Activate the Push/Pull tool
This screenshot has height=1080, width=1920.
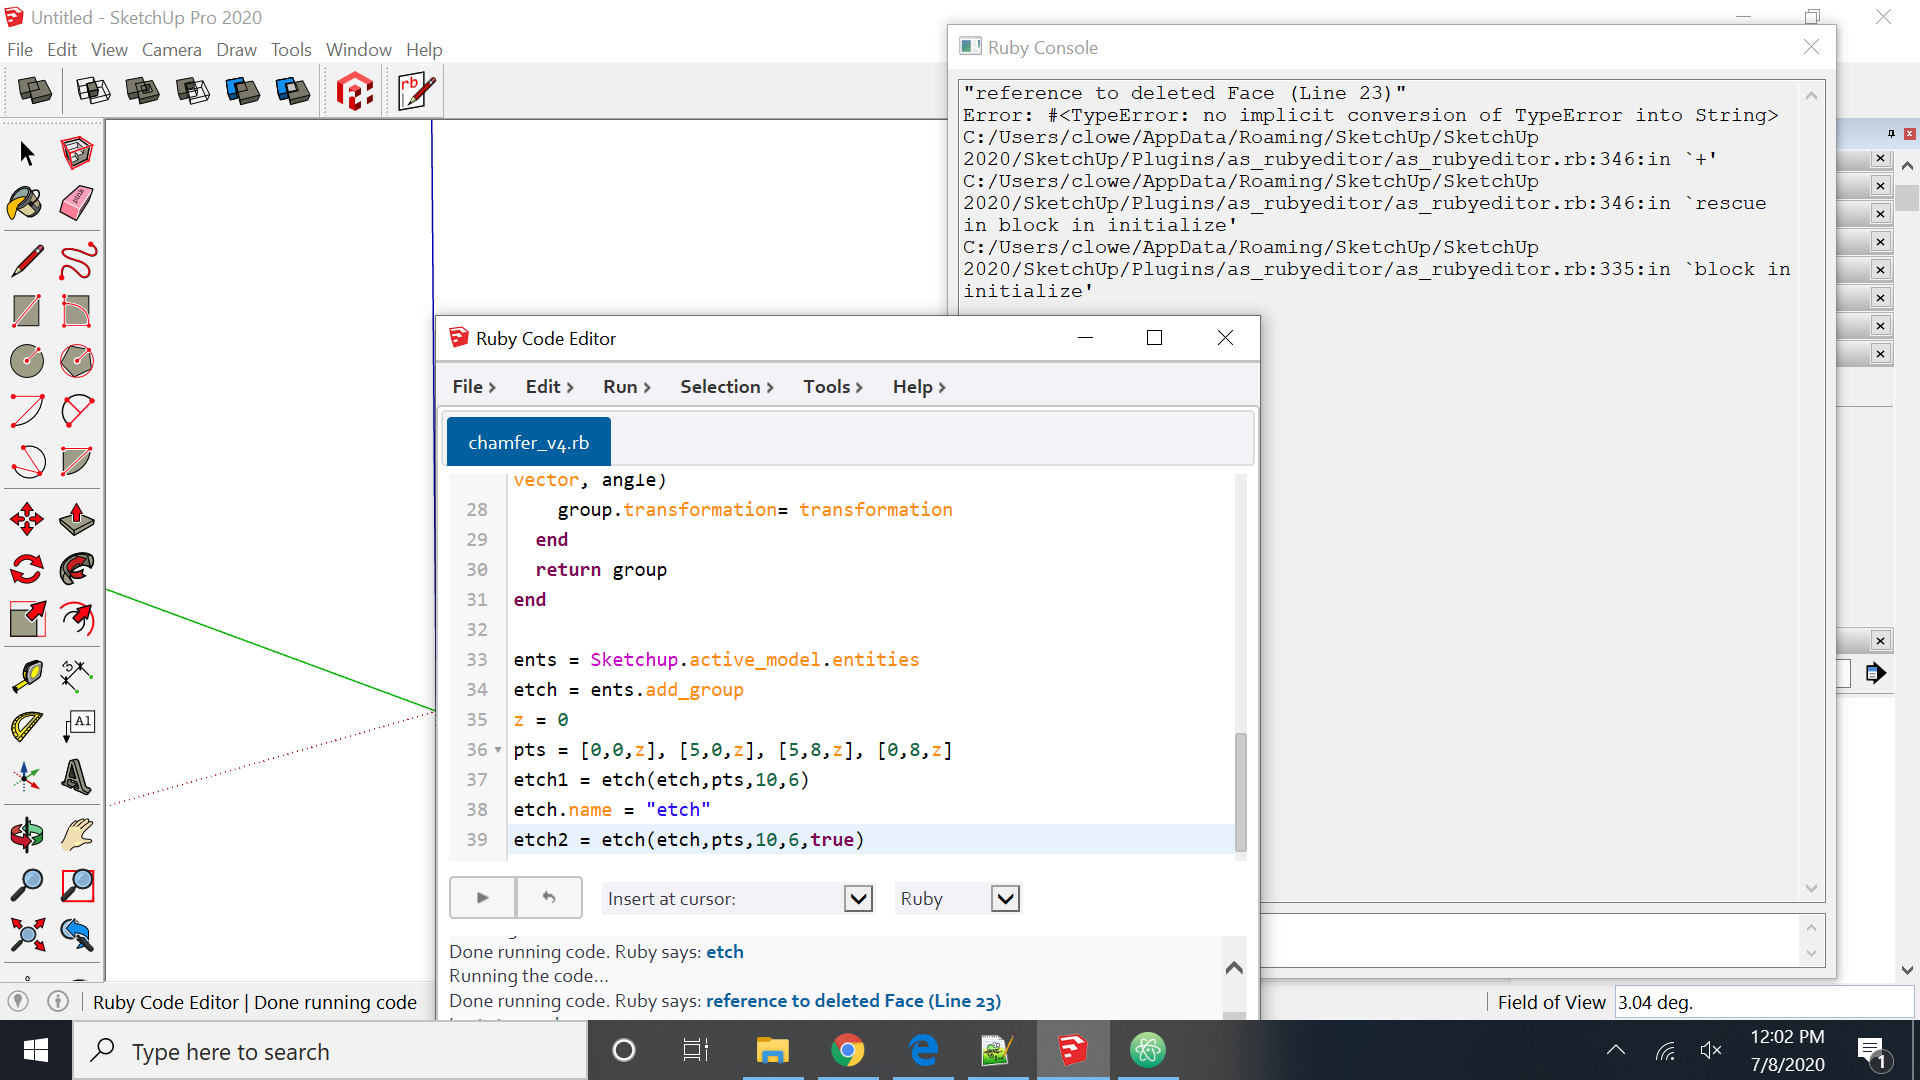(x=76, y=519)
